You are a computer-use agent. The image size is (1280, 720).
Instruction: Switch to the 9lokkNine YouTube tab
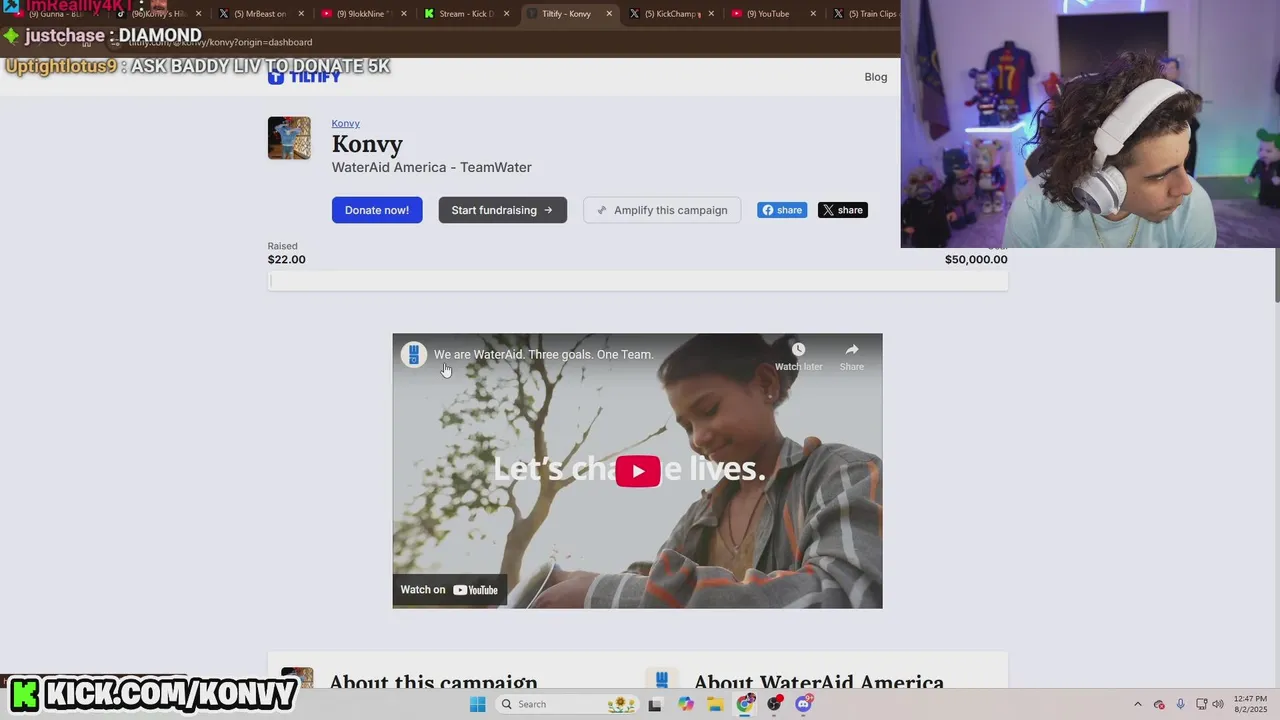click(x=363, y=14)
